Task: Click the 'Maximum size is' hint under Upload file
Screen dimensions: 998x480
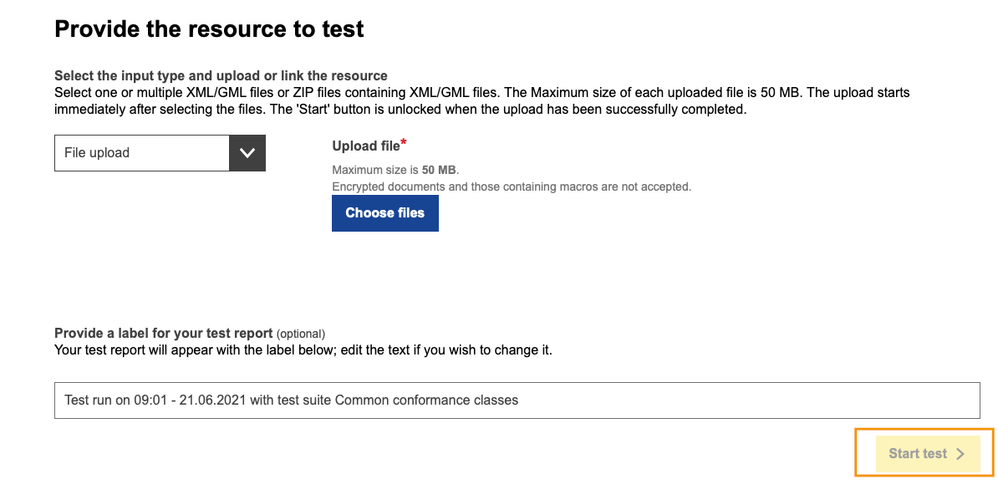Action: click(375, 170)
